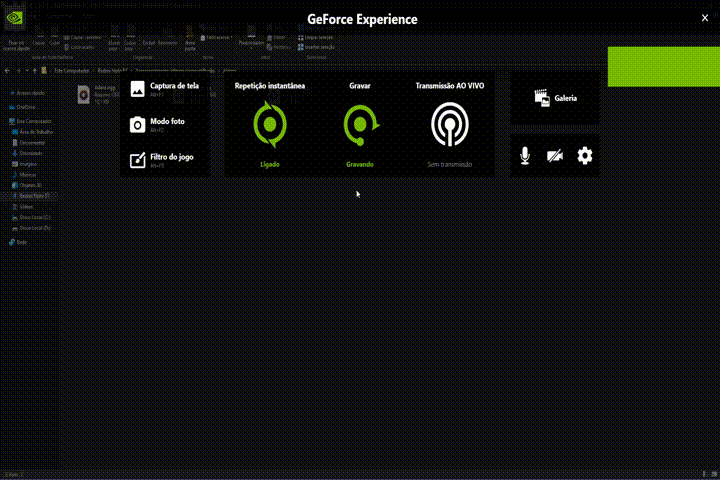Open Imagens in Explorer sidebar

(25, 164)
